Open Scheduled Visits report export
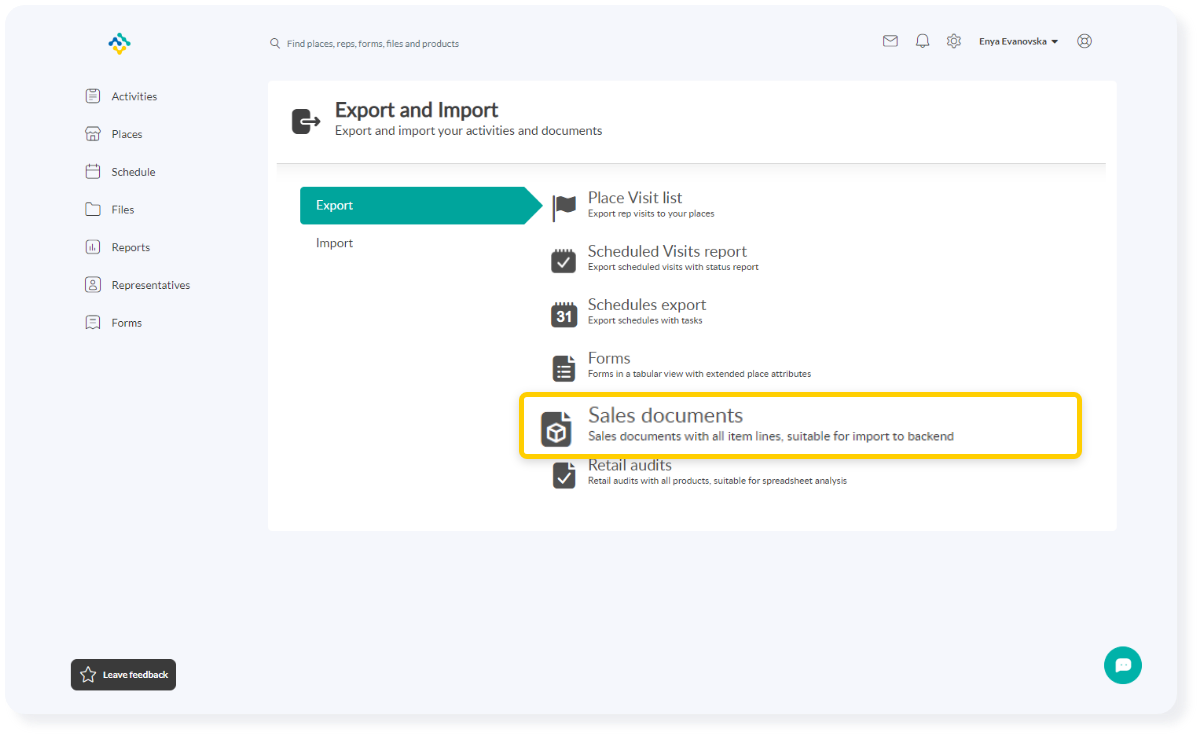This screenshot has width=1202, height=739. tap(667, 251)
